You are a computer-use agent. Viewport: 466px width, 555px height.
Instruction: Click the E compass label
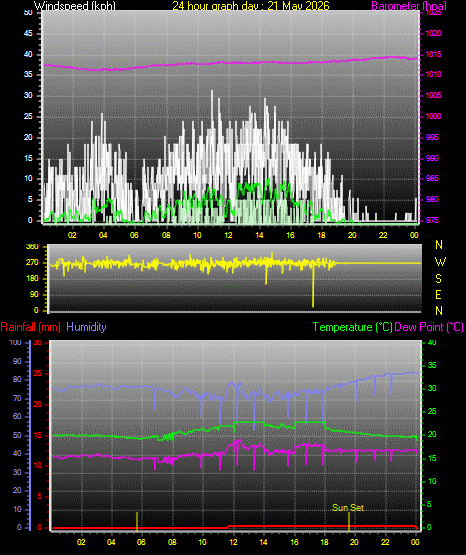(438, 294)
